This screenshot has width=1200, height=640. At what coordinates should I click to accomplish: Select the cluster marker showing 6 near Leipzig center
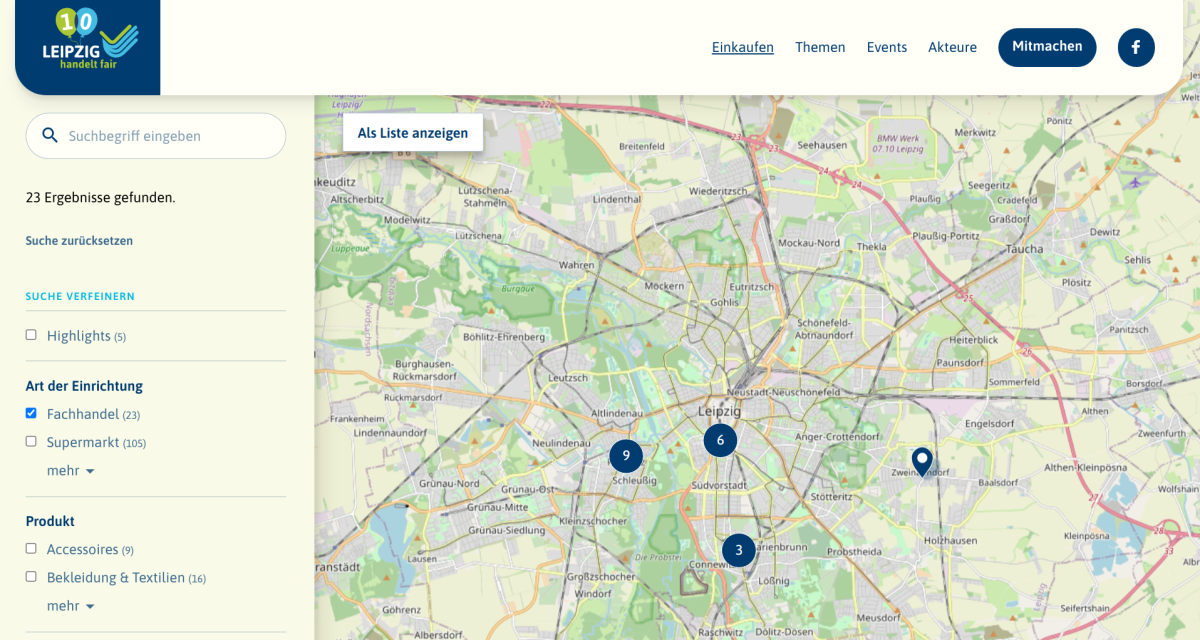[720, 440]
